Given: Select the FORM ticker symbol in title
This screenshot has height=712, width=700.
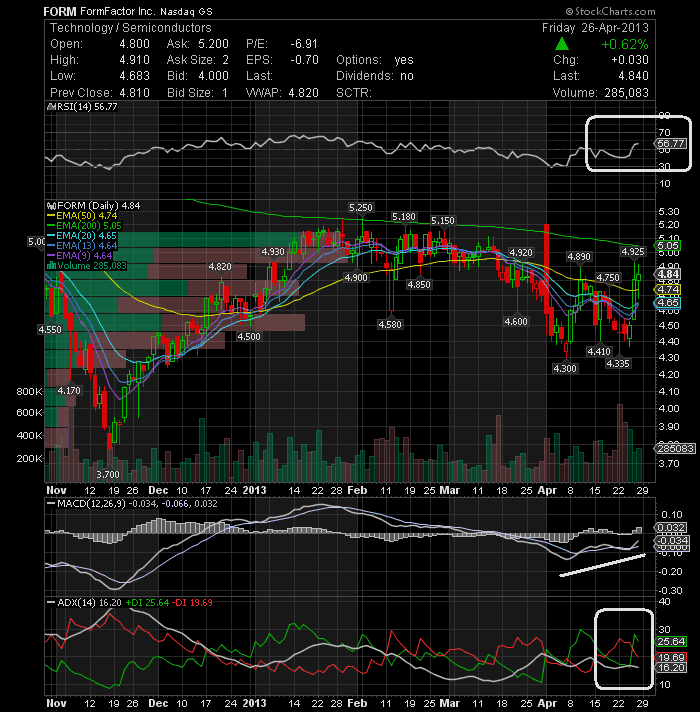Looking at the screenshot, I should (60, 11).
